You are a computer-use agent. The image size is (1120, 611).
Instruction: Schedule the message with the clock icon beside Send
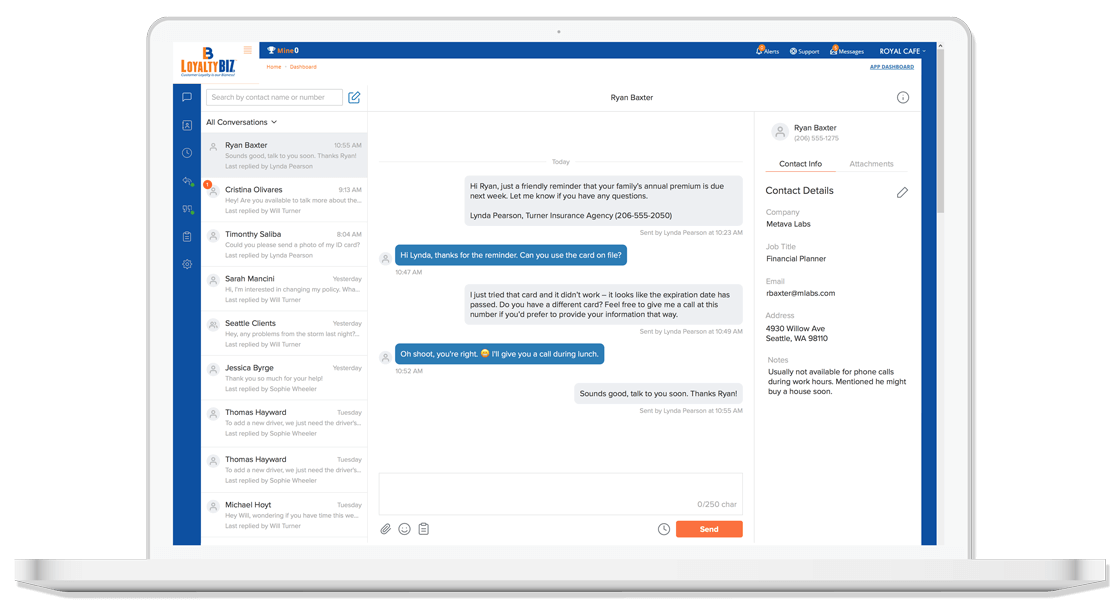(664, 529)
